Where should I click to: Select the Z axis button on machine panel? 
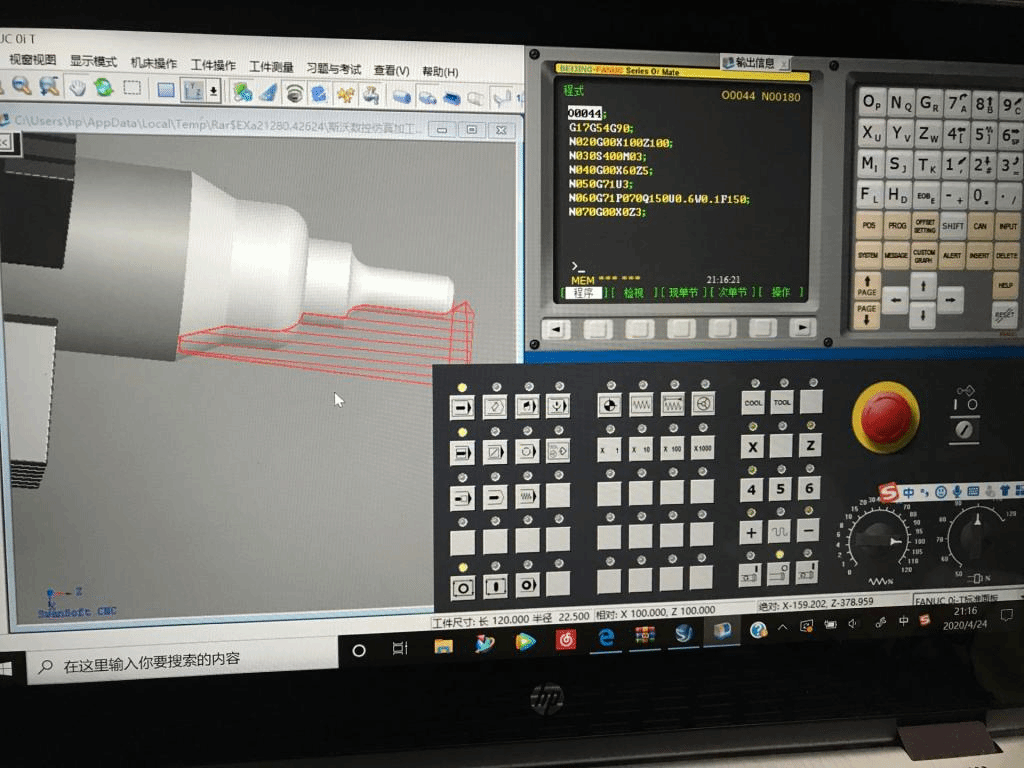pos(810,445)
